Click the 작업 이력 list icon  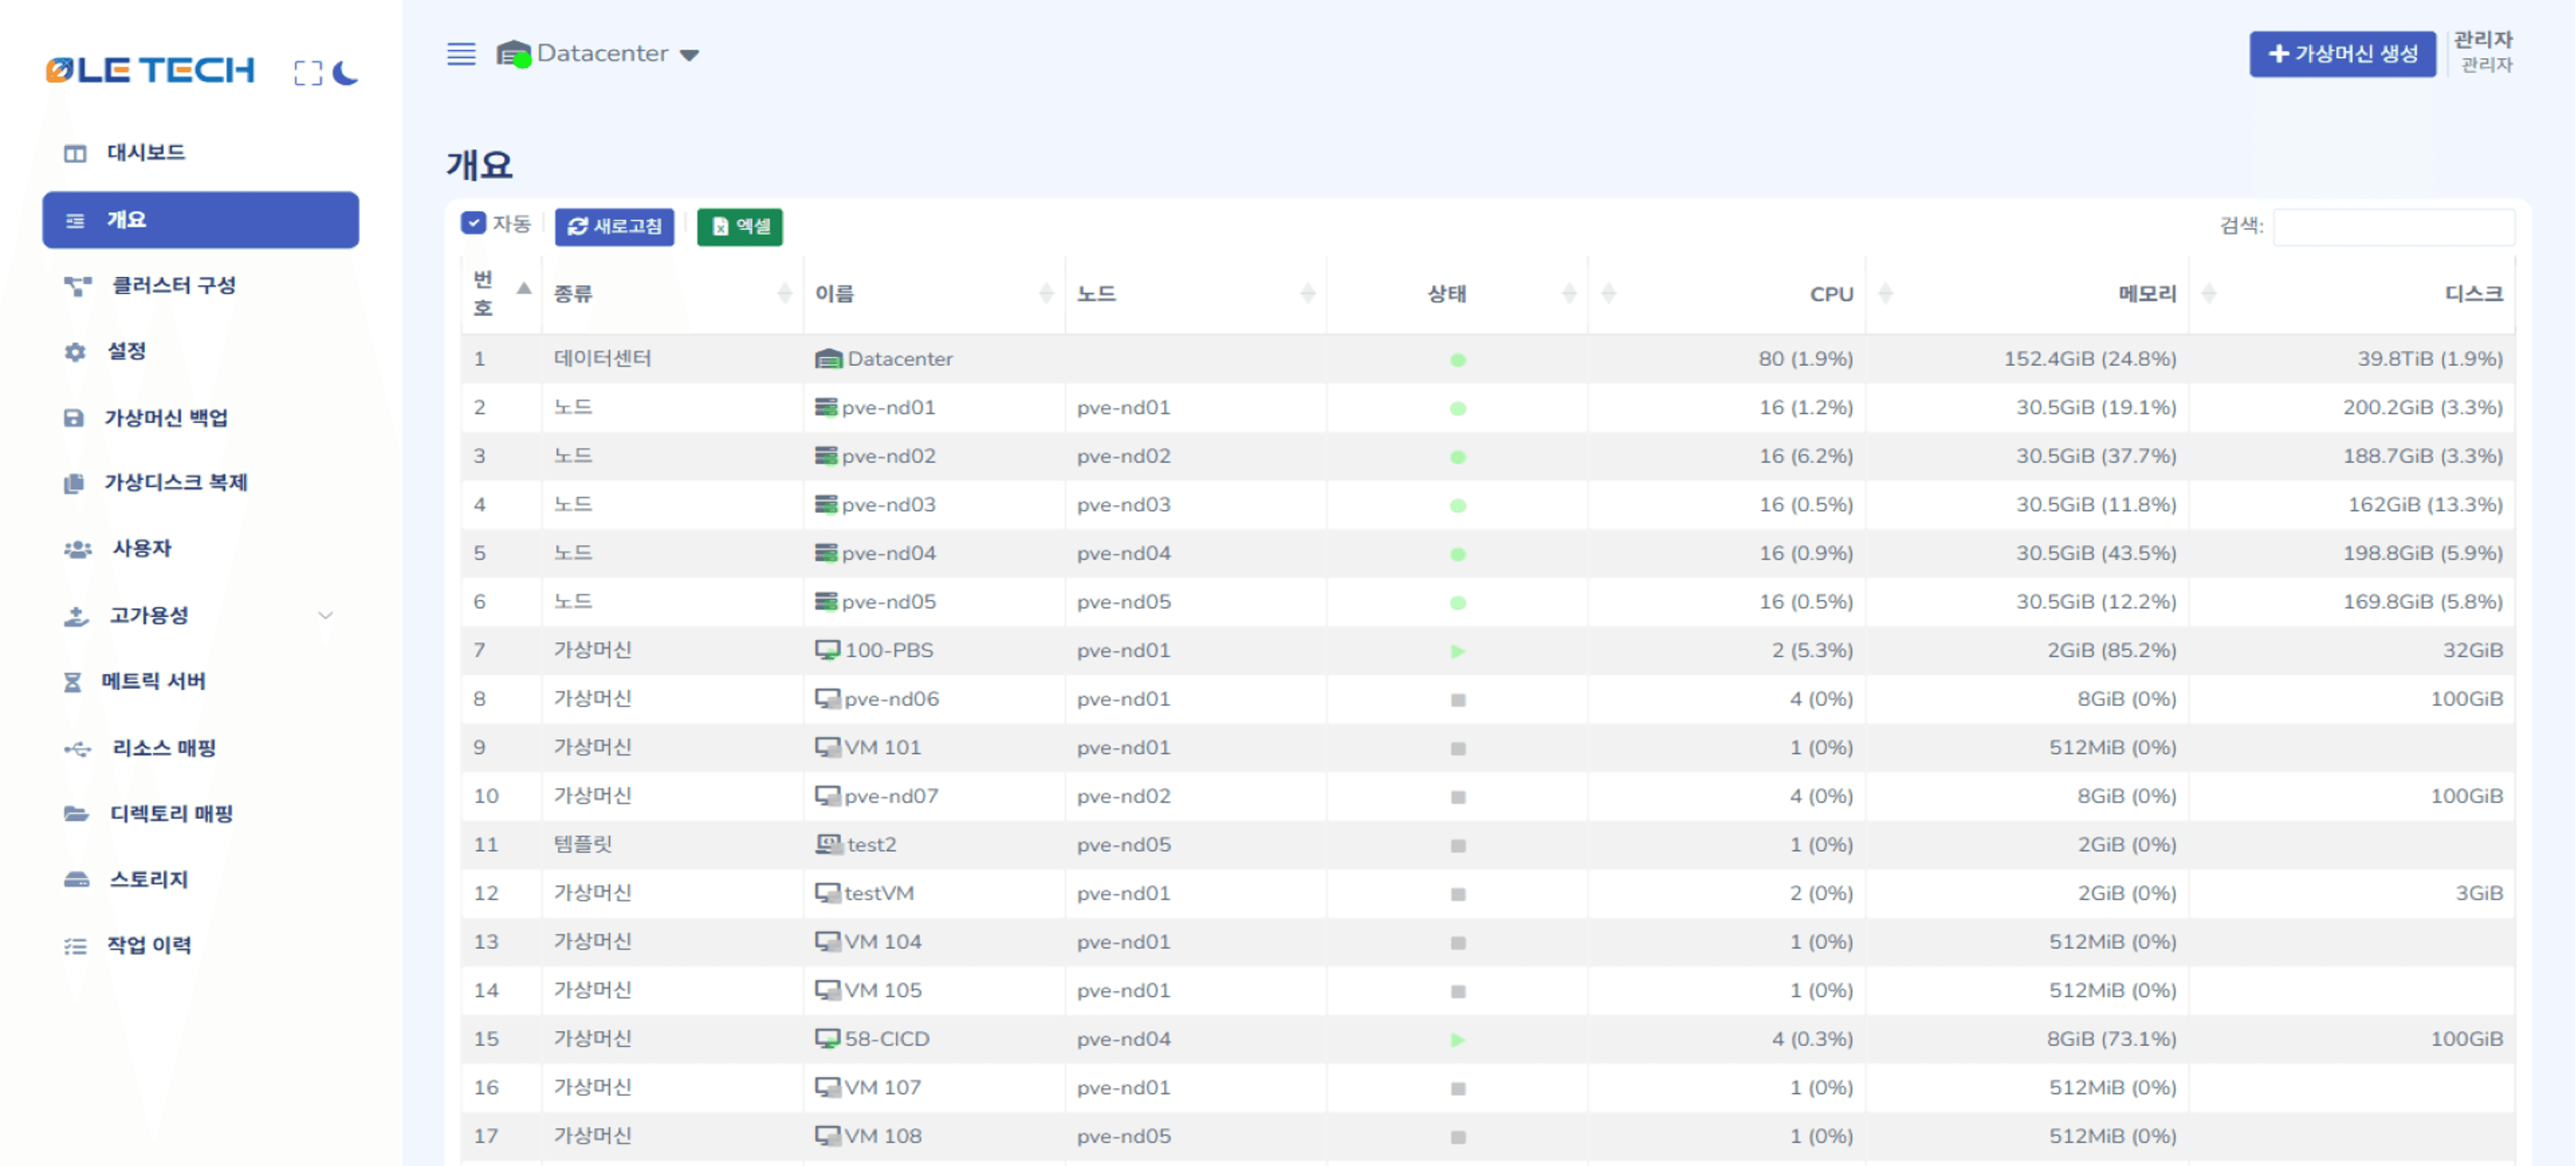[75, 946]
